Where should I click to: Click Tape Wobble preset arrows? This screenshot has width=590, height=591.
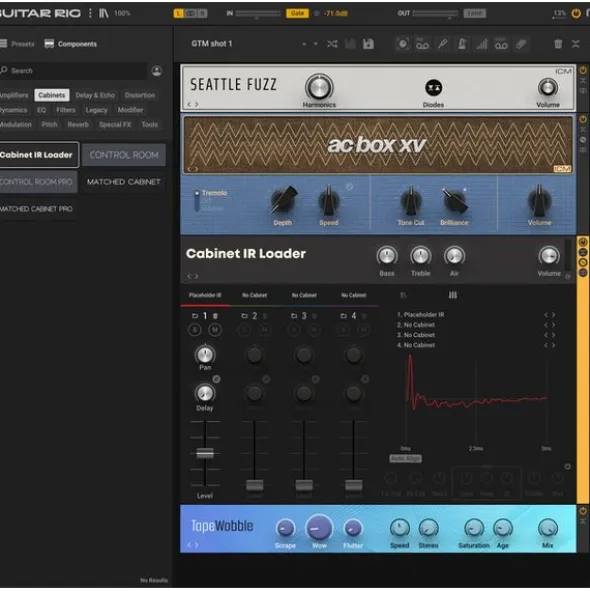click(193, 545)
